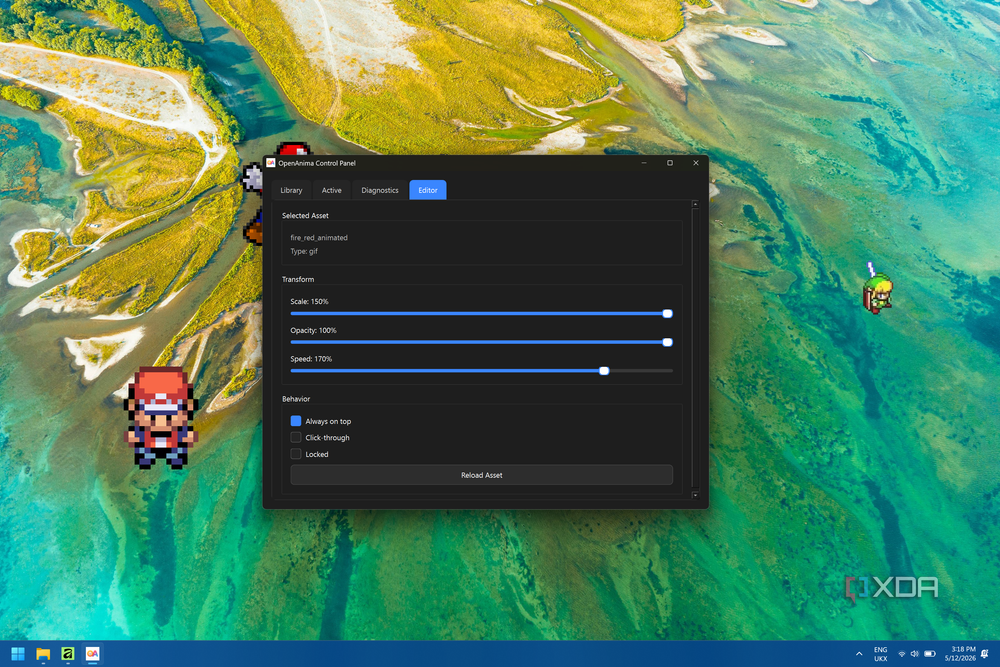This screenshot has width=1000, height=667.
Task: Click the battery tray icon
Action: pos(930,654)
